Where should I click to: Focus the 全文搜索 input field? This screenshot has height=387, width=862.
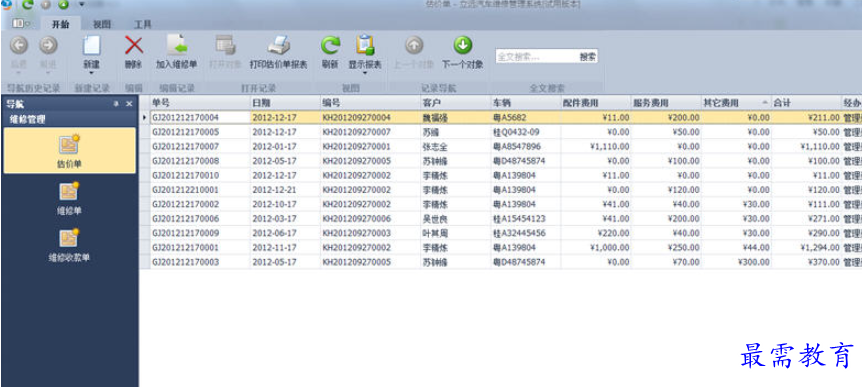pos(536,57)
